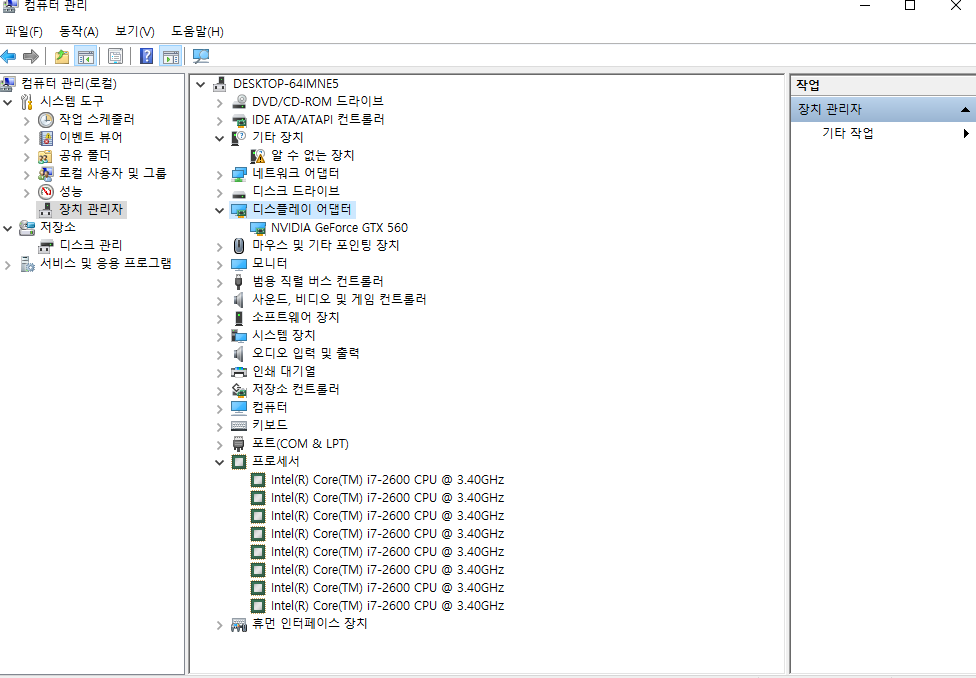
Task: Select the first Intel Core i7-2600 CPU entry
Action: click(x=387, y=479)
